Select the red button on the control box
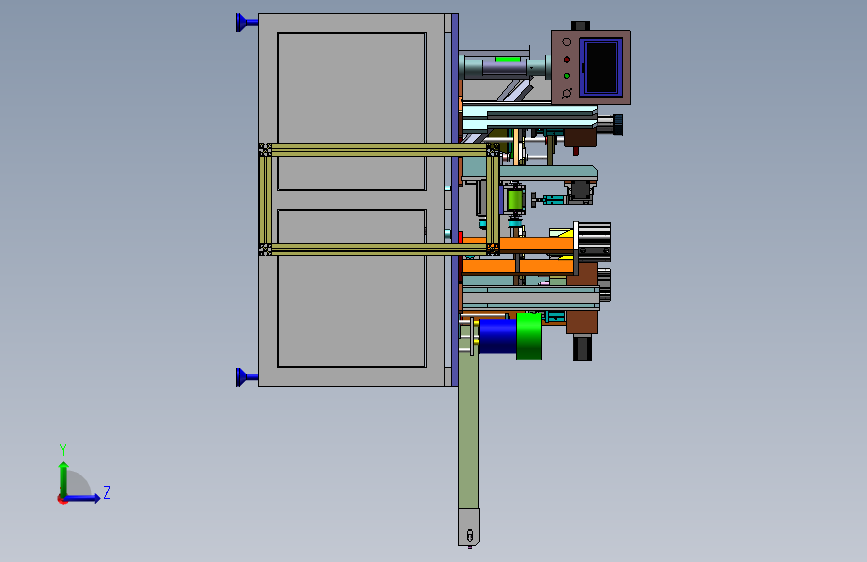The width and height of the screenshot is (867, 562). coord(567,59)
